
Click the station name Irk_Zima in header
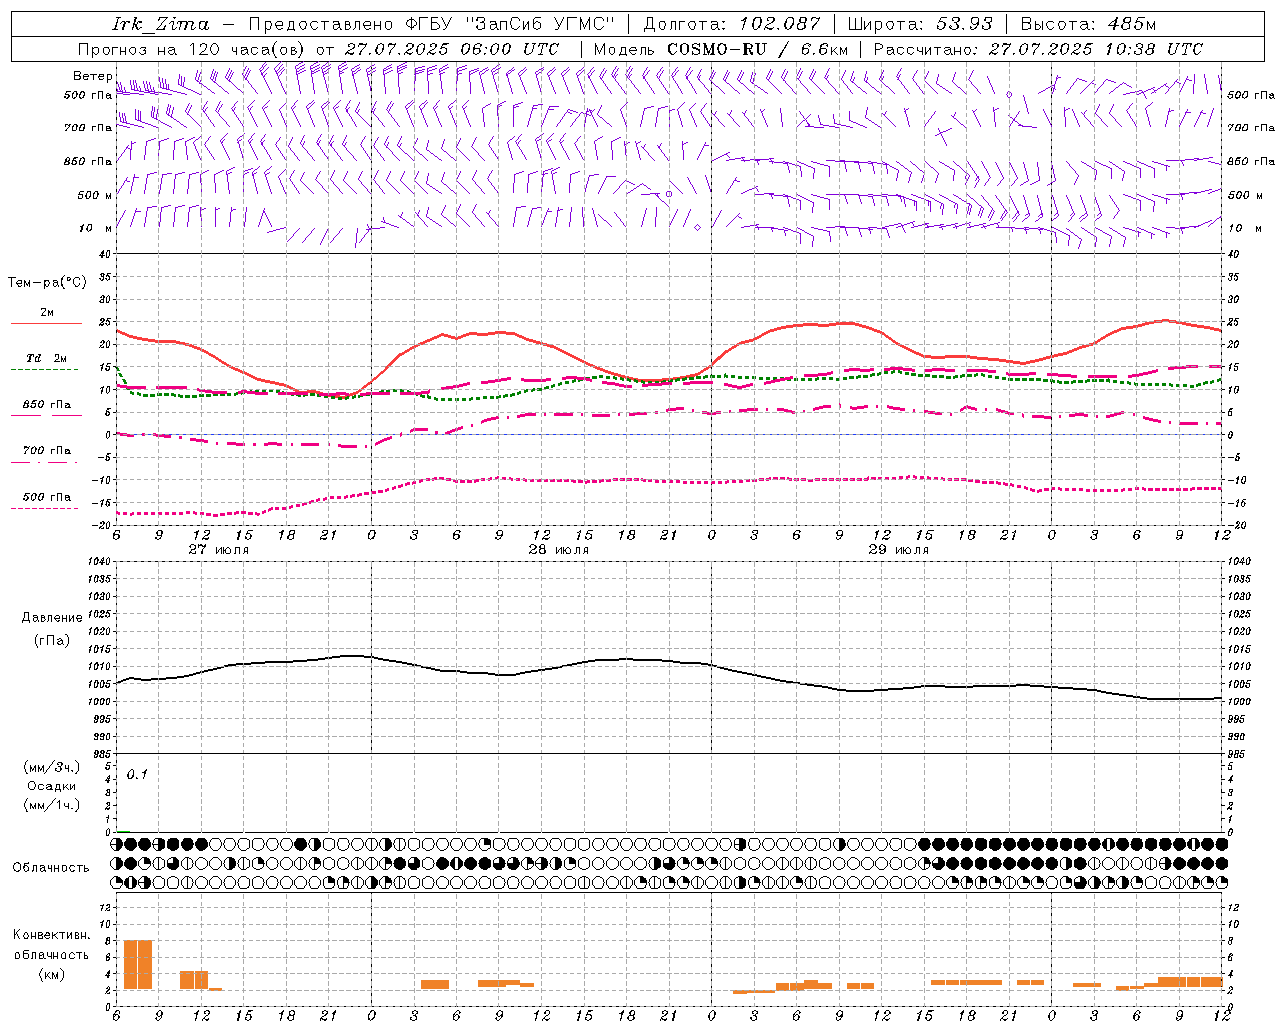pos(161,24)
